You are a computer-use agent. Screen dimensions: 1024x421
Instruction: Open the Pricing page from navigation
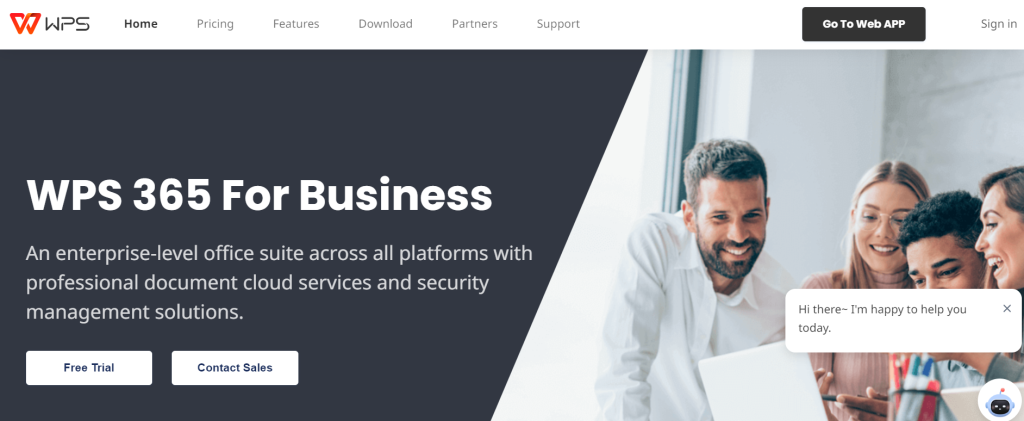coord(215,24)
